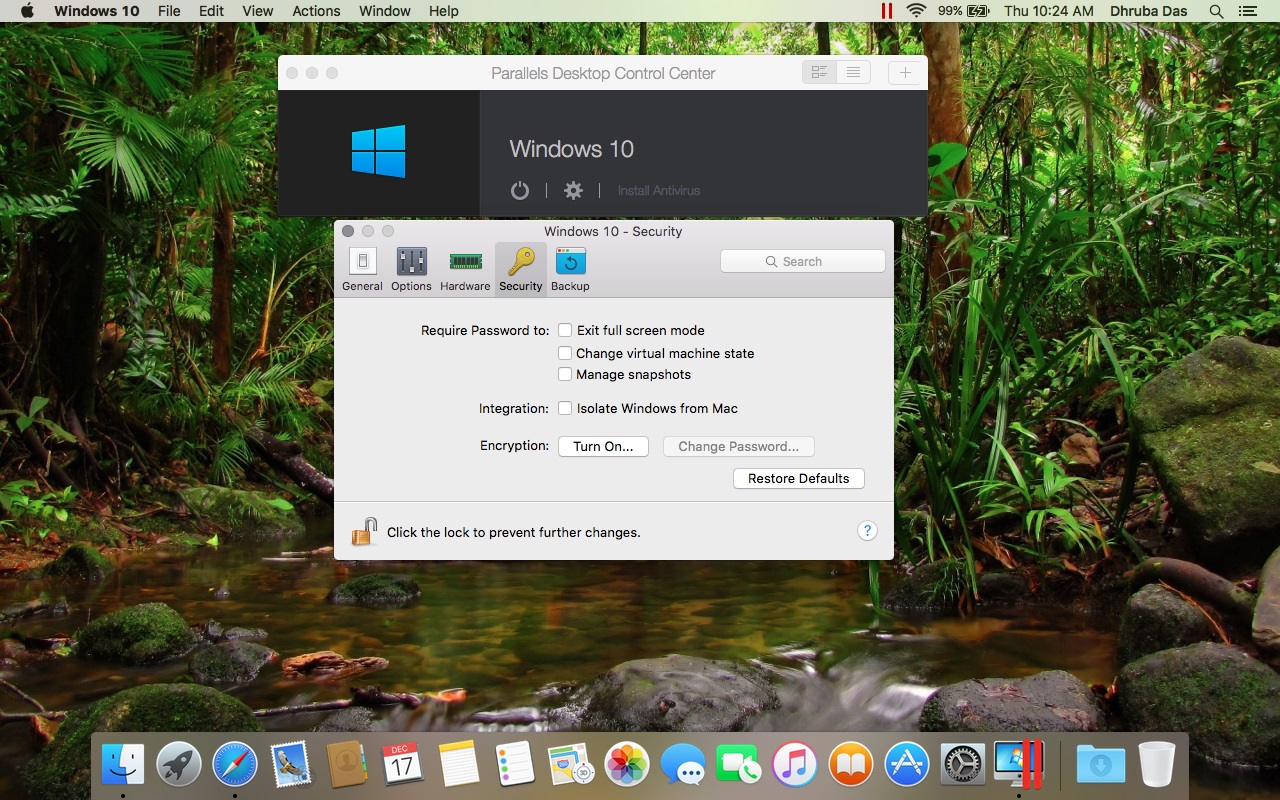Open the Help menu
The image size is (1280, 800).
pos(443,11)
